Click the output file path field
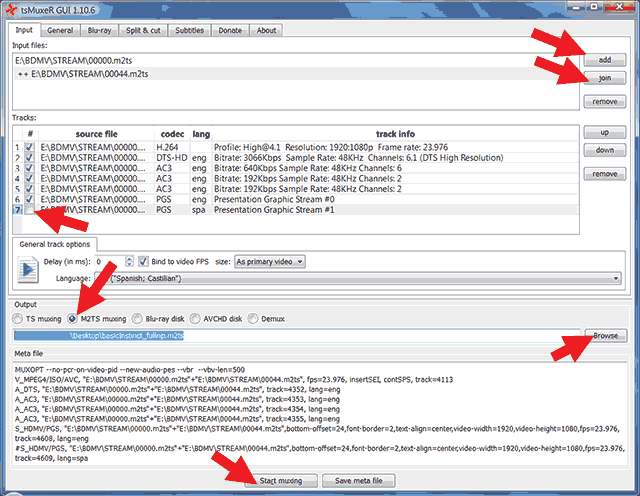This screenshot has width=640, height=496. [297, 336]
